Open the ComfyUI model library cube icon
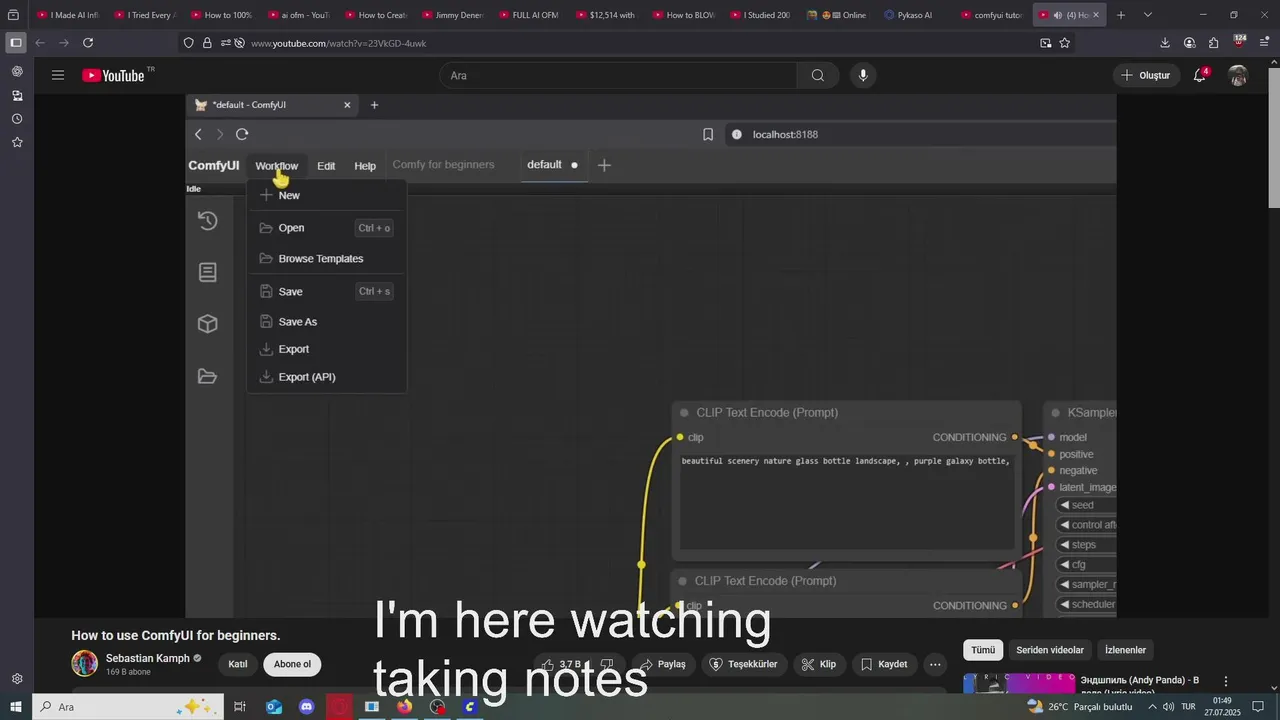The image size is (1280, 720). tap(207, 323)
